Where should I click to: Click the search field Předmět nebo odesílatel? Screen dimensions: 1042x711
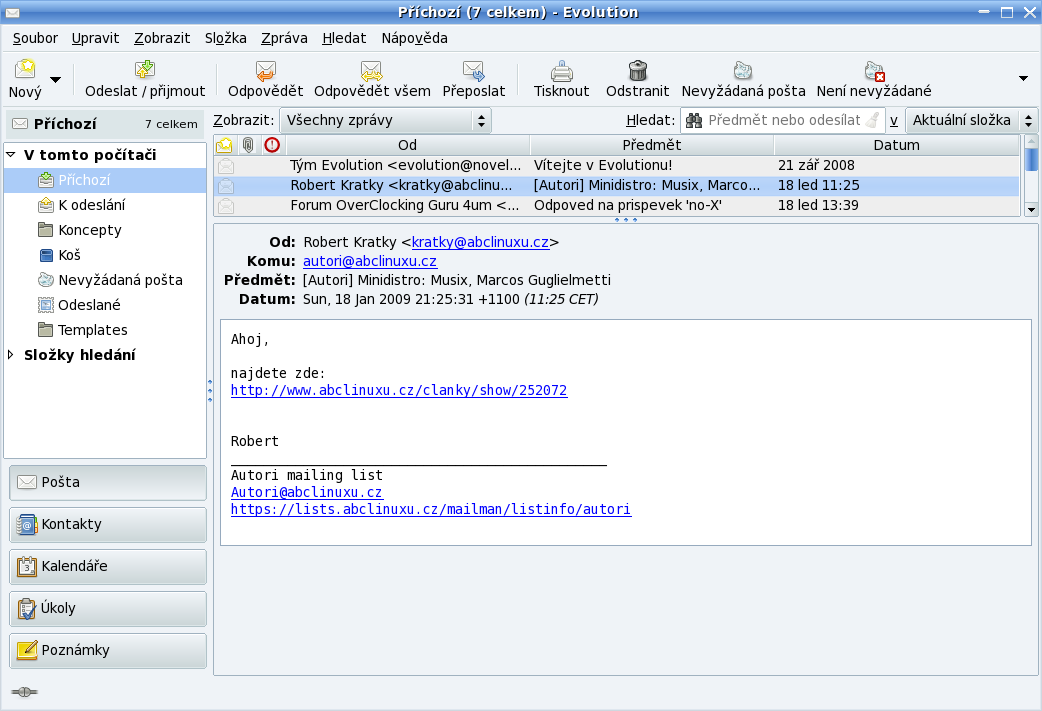coord(784,120)
